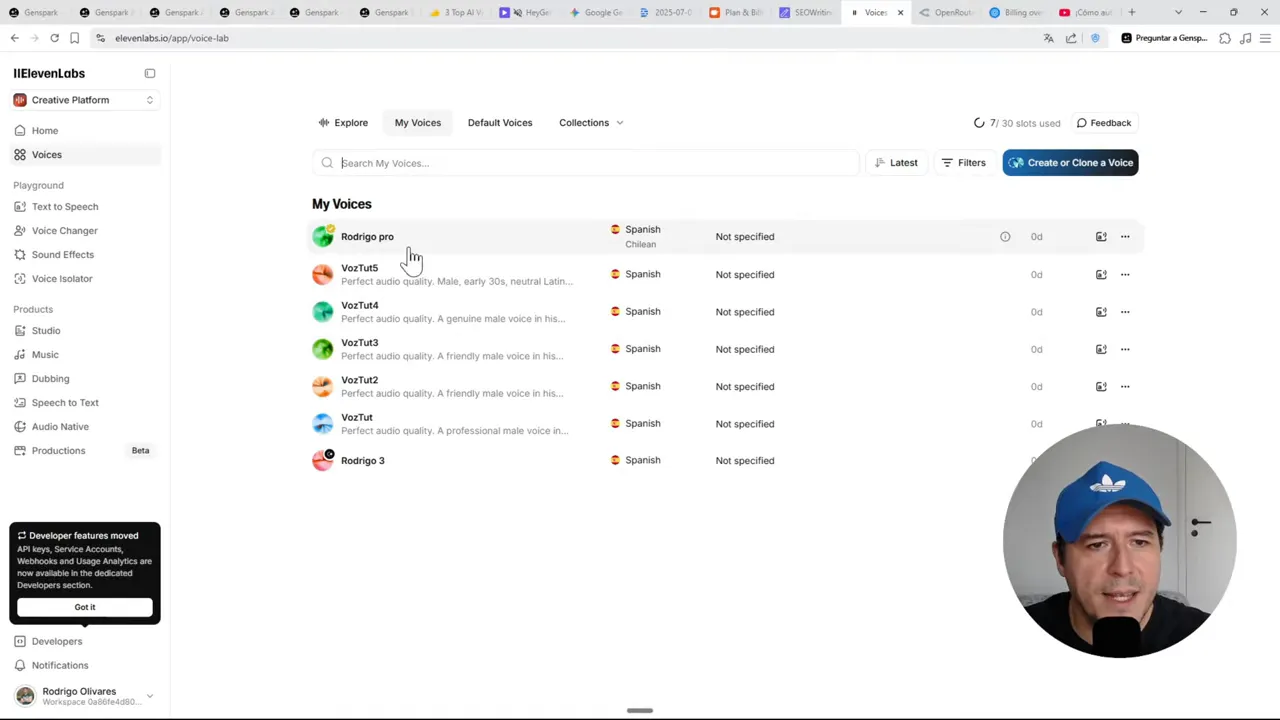Switch to Default Voices tab
This screenshot has width=1280, height=720.
[499, 122]
